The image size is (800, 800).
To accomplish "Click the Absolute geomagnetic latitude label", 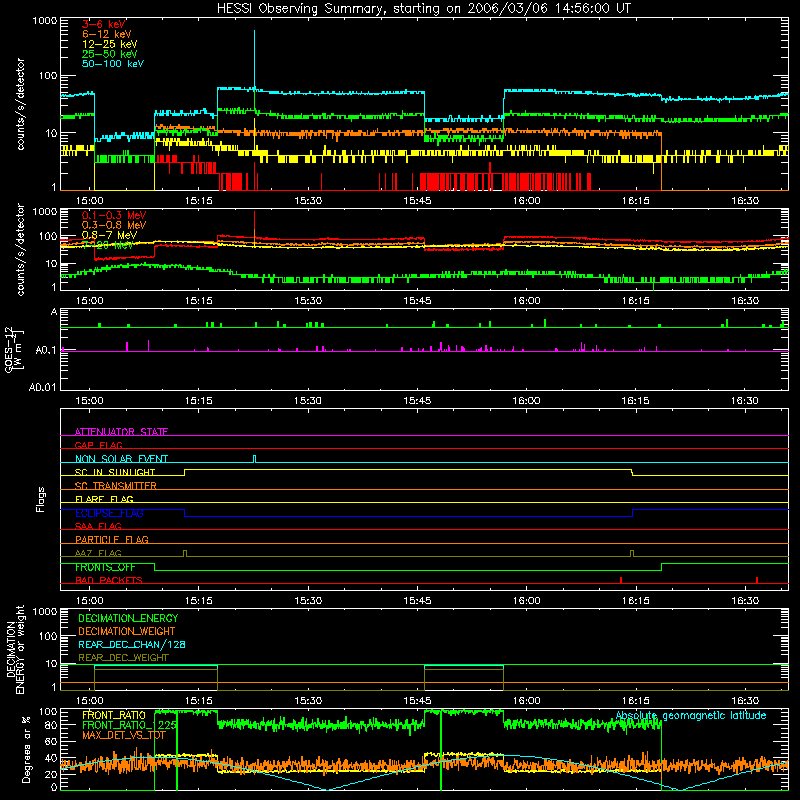I will tap(691, 715).
